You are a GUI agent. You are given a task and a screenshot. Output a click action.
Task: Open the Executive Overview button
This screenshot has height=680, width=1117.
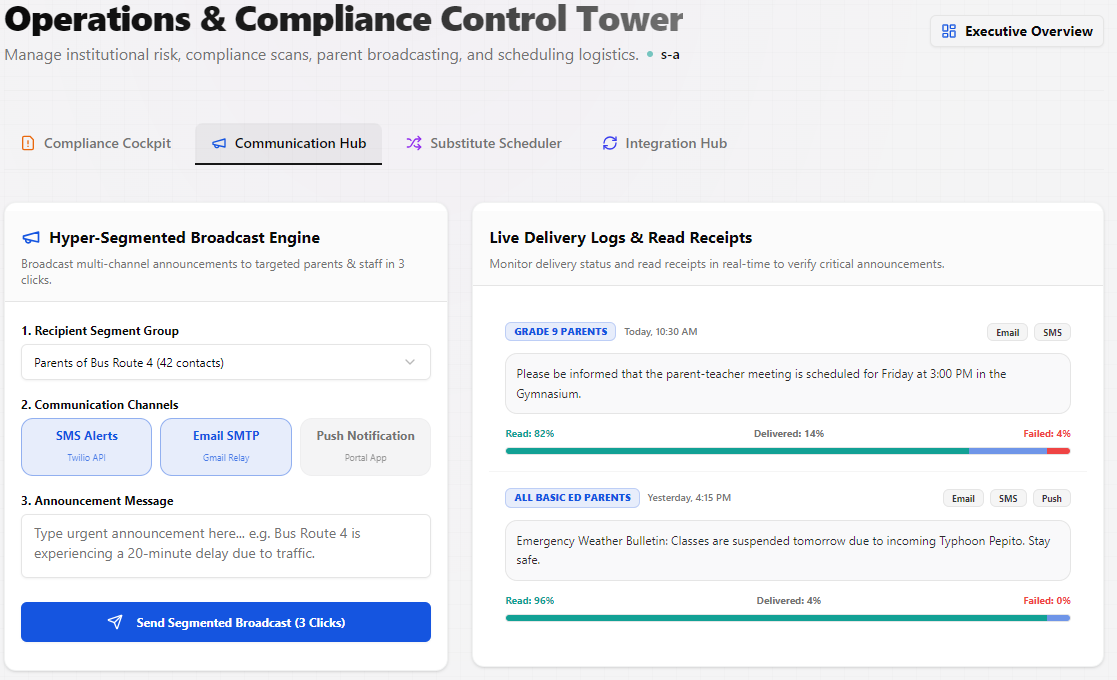tap(1017, 31)
